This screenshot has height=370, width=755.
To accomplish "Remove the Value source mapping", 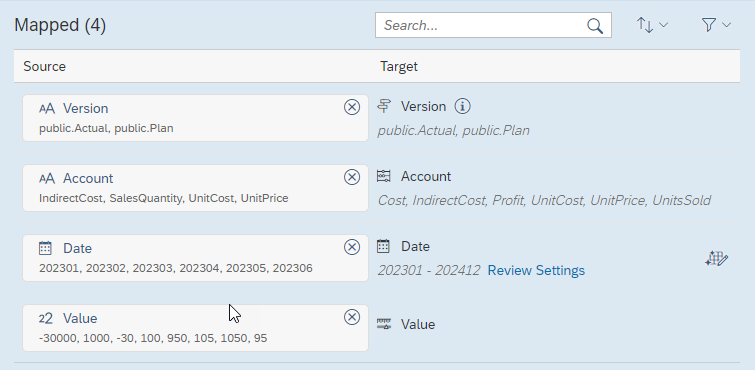I will tap(352, 317).
